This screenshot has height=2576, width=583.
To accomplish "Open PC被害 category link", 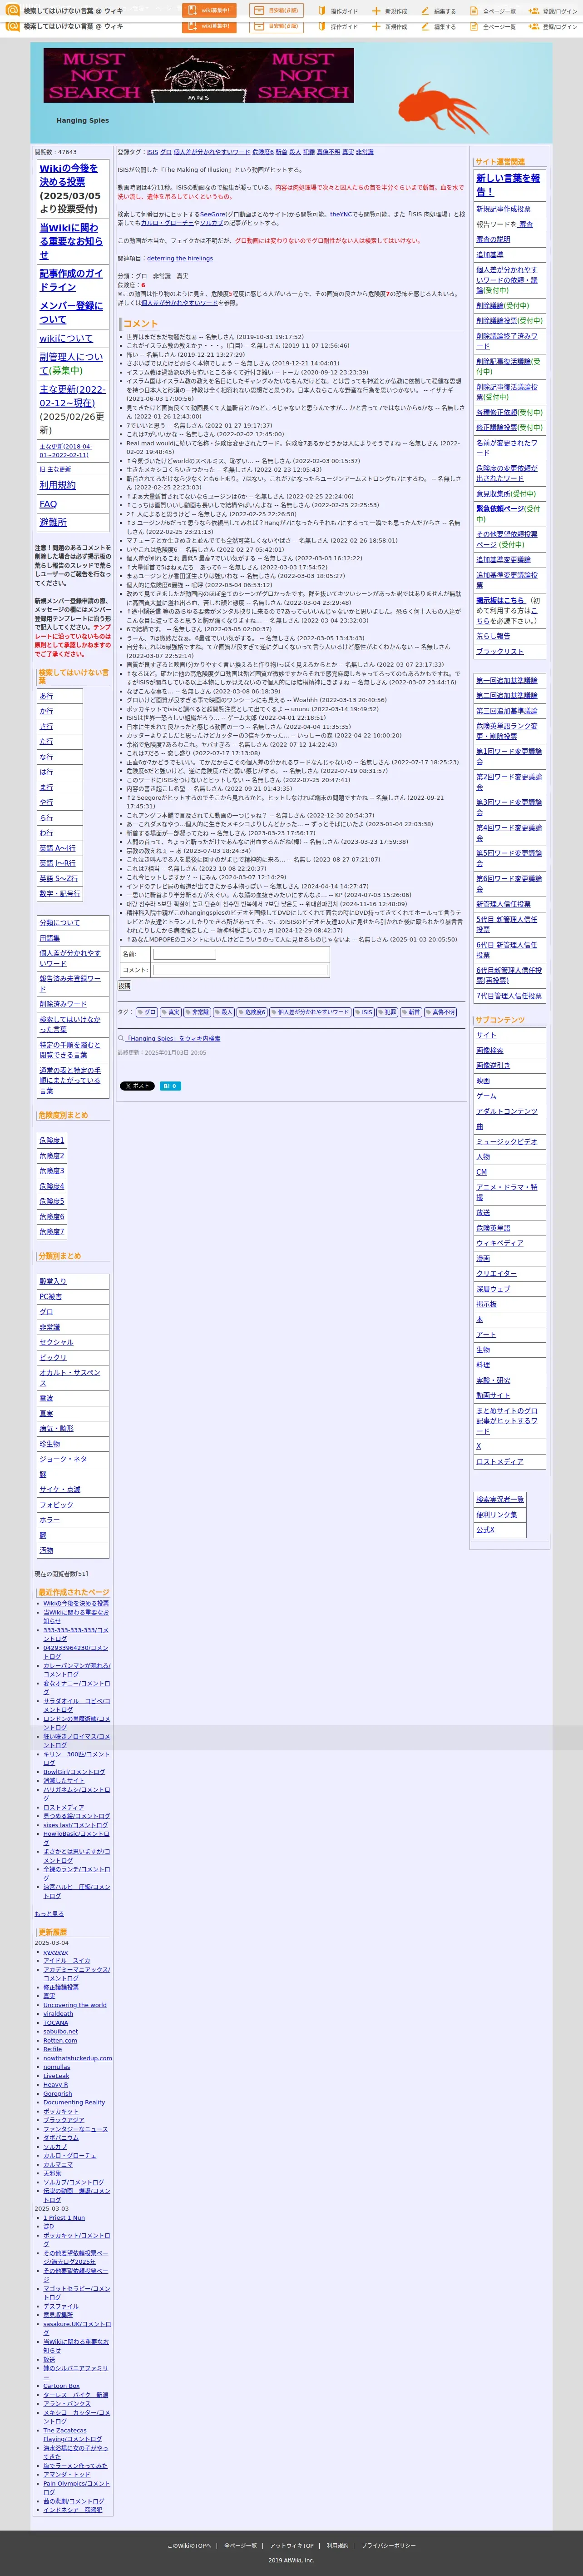I will pyautogui.click(x=51, y=1297).
